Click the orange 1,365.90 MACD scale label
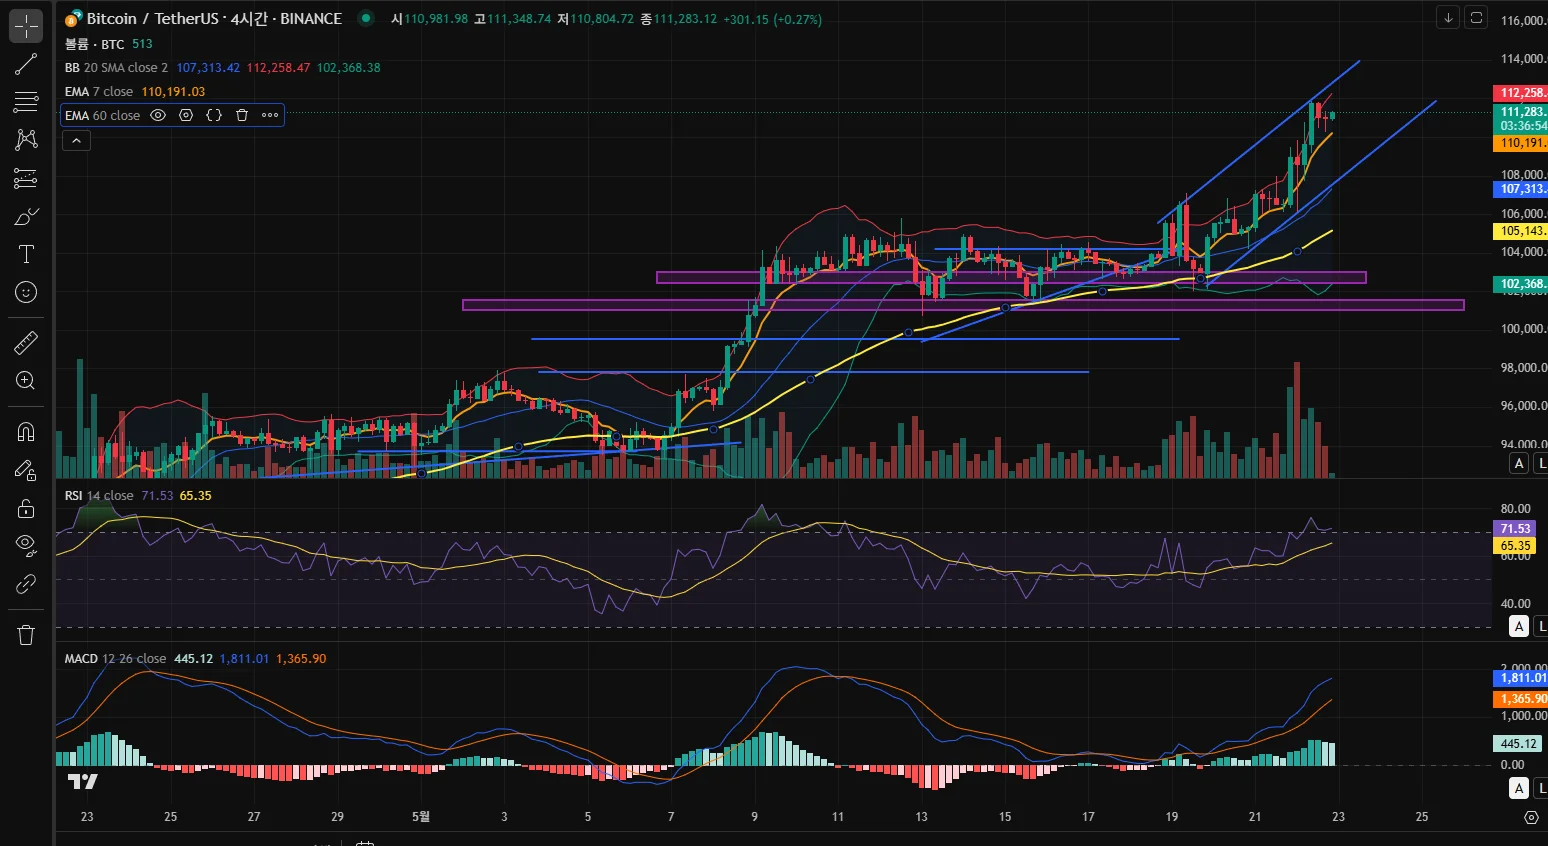 [x=1522, y=699]
